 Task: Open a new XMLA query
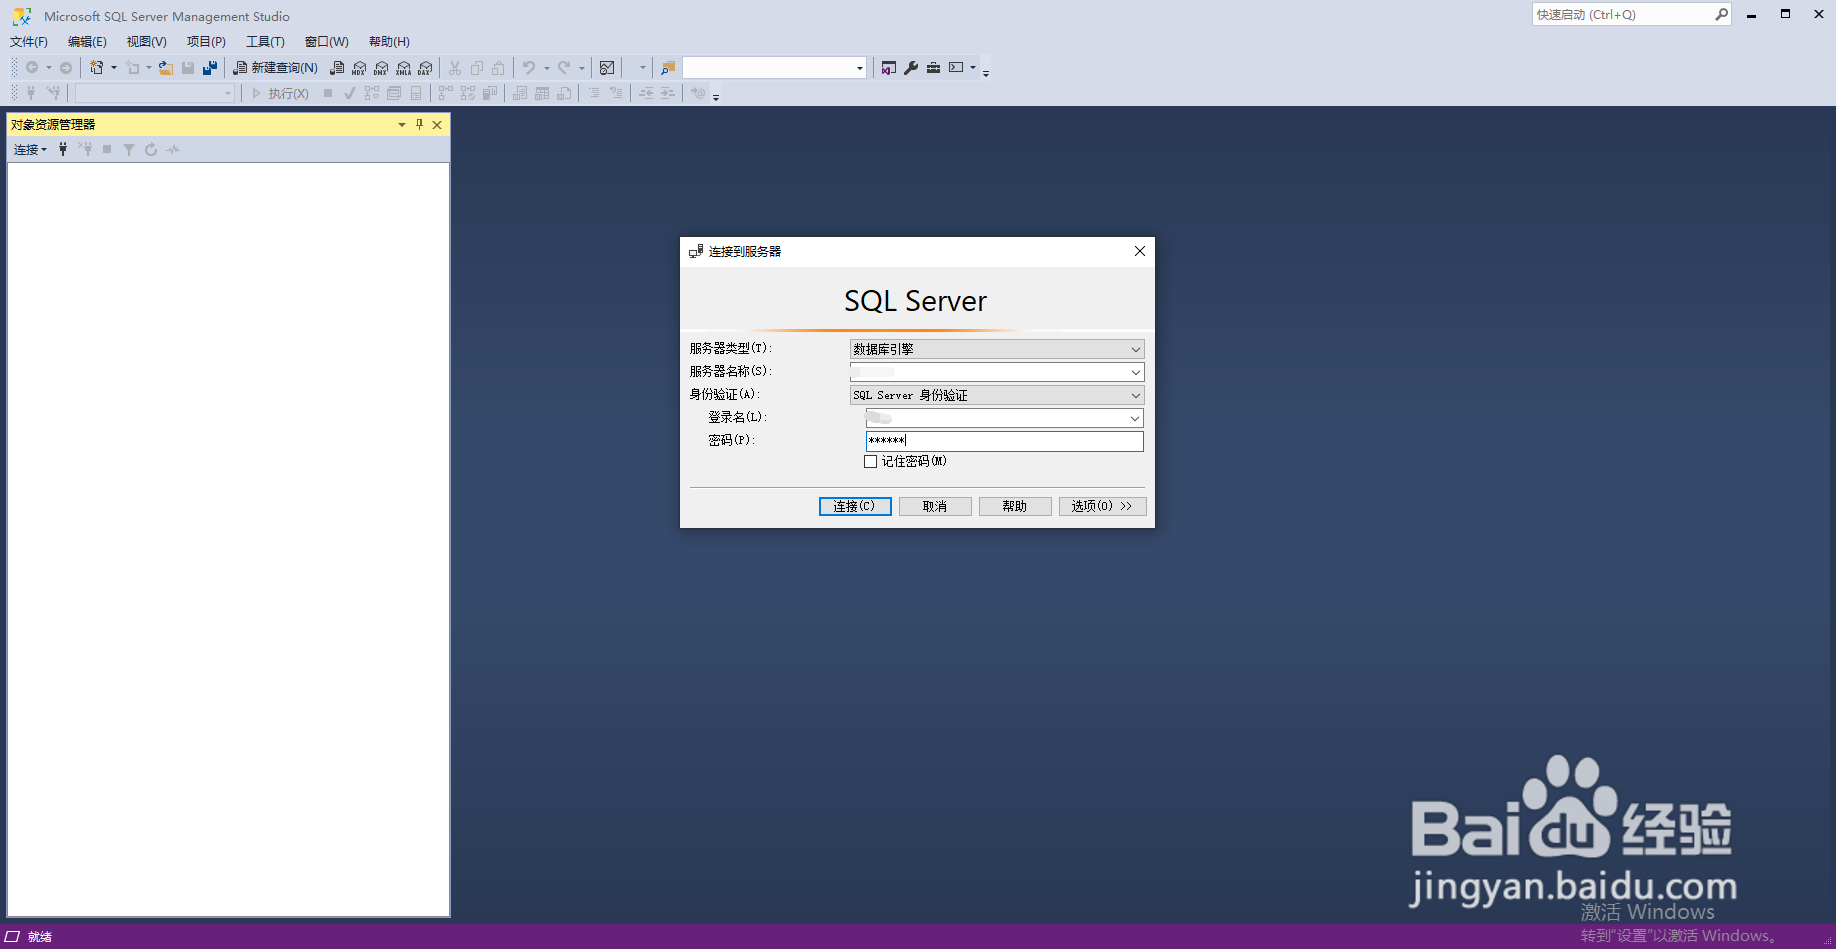(403, 68)
